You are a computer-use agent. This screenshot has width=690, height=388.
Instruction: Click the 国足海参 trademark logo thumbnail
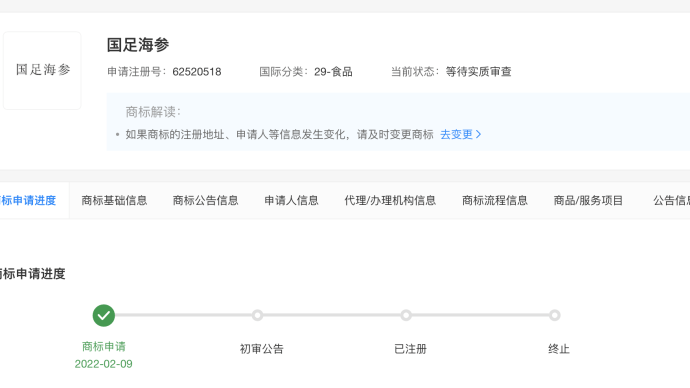(42, 70)
